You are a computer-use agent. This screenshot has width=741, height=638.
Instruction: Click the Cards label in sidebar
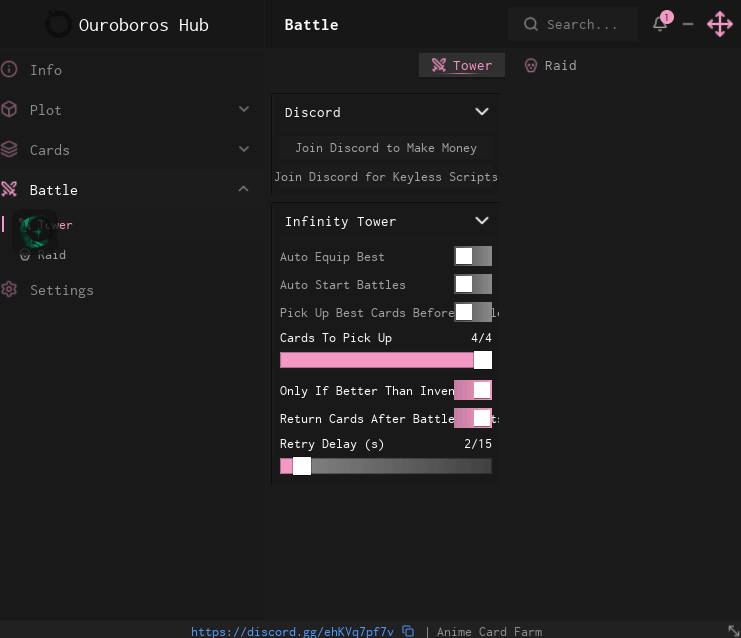tap(50, 150)
